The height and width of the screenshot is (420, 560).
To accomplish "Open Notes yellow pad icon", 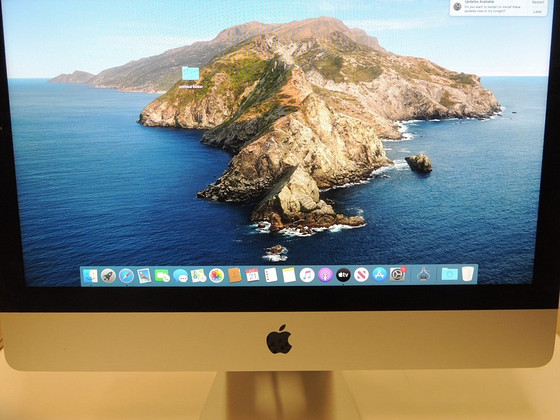I will coord(289,275).
